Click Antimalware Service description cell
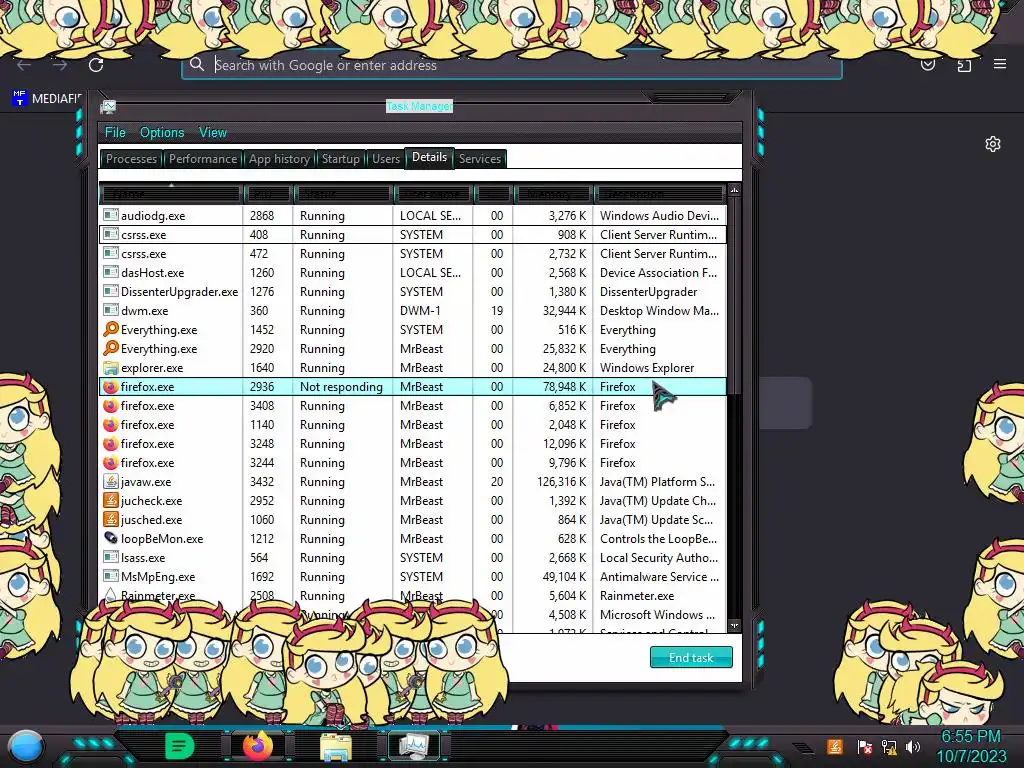The height and width of the screenshot is (768, 1024). [x=659, y=577]
